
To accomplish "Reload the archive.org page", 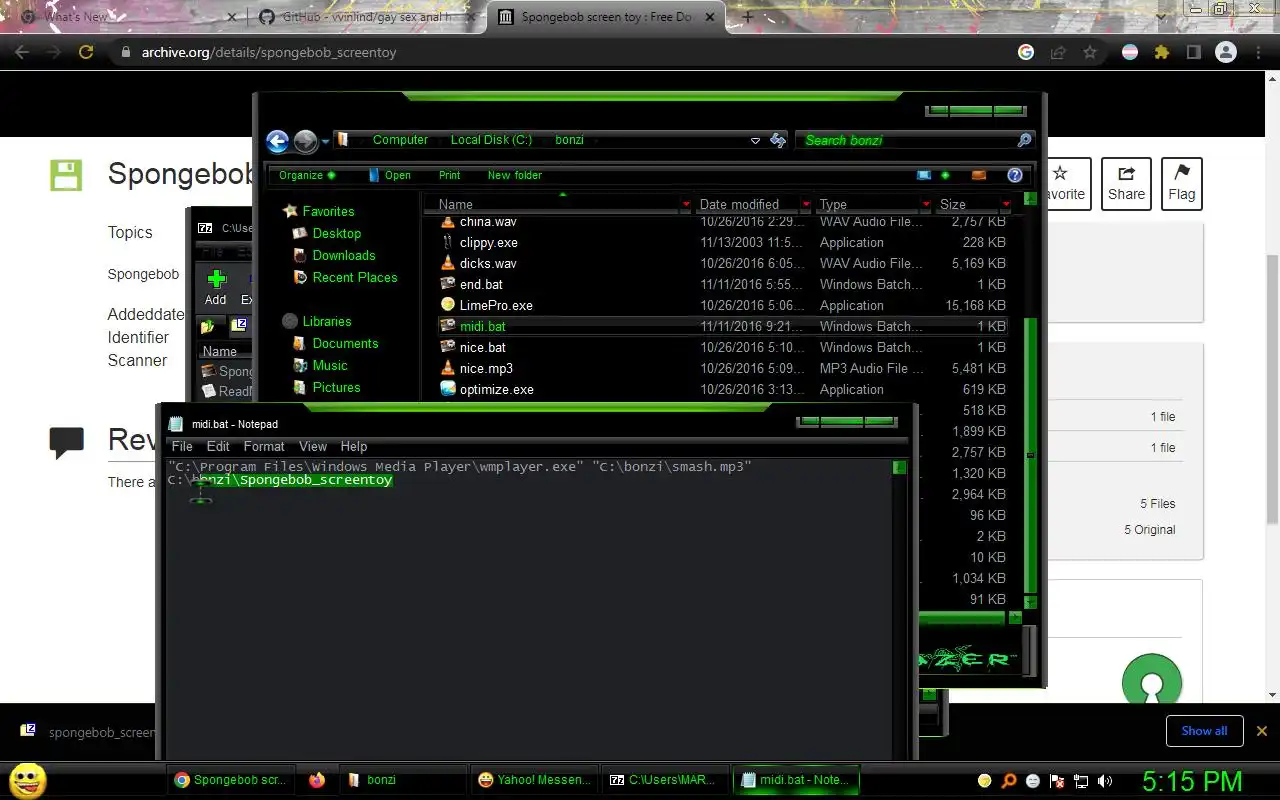I will [x=86, y=52].
